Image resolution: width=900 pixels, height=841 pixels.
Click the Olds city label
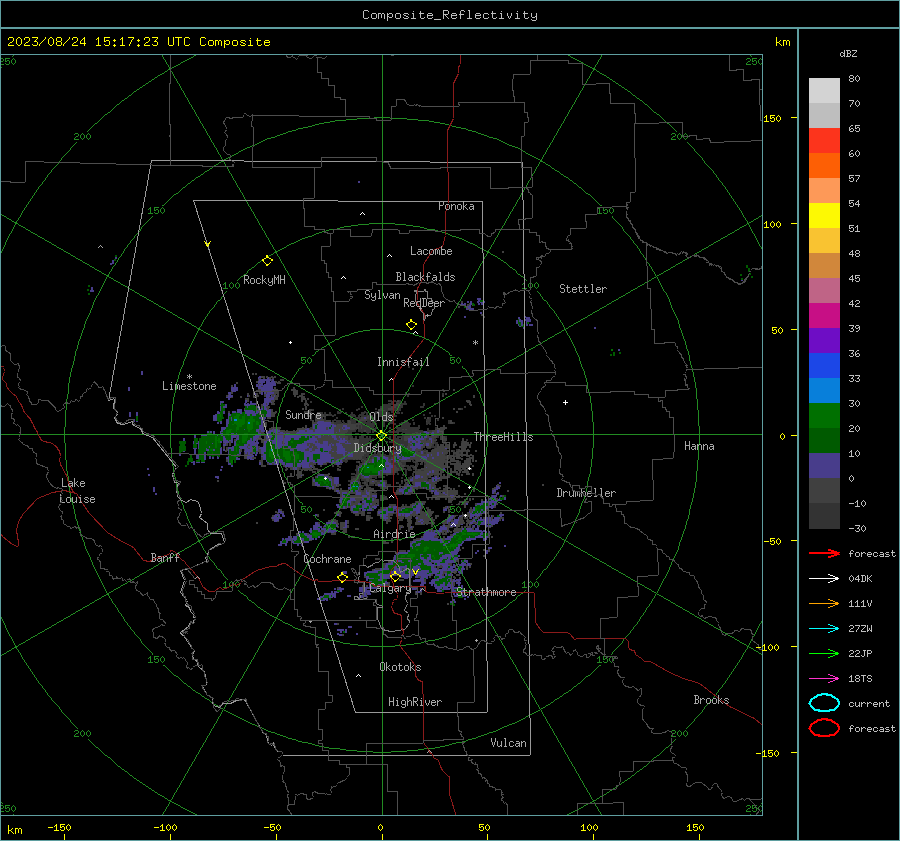(381, 417)
